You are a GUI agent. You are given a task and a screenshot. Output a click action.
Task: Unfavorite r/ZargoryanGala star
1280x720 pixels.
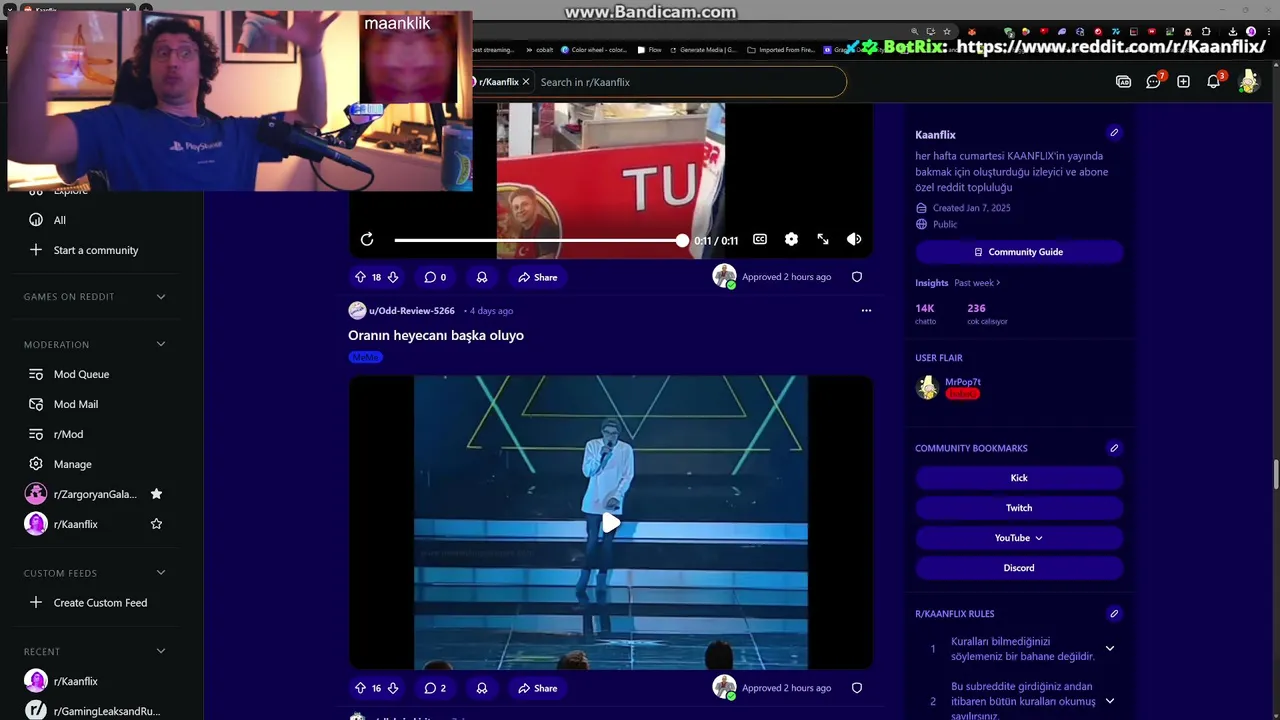156,494
